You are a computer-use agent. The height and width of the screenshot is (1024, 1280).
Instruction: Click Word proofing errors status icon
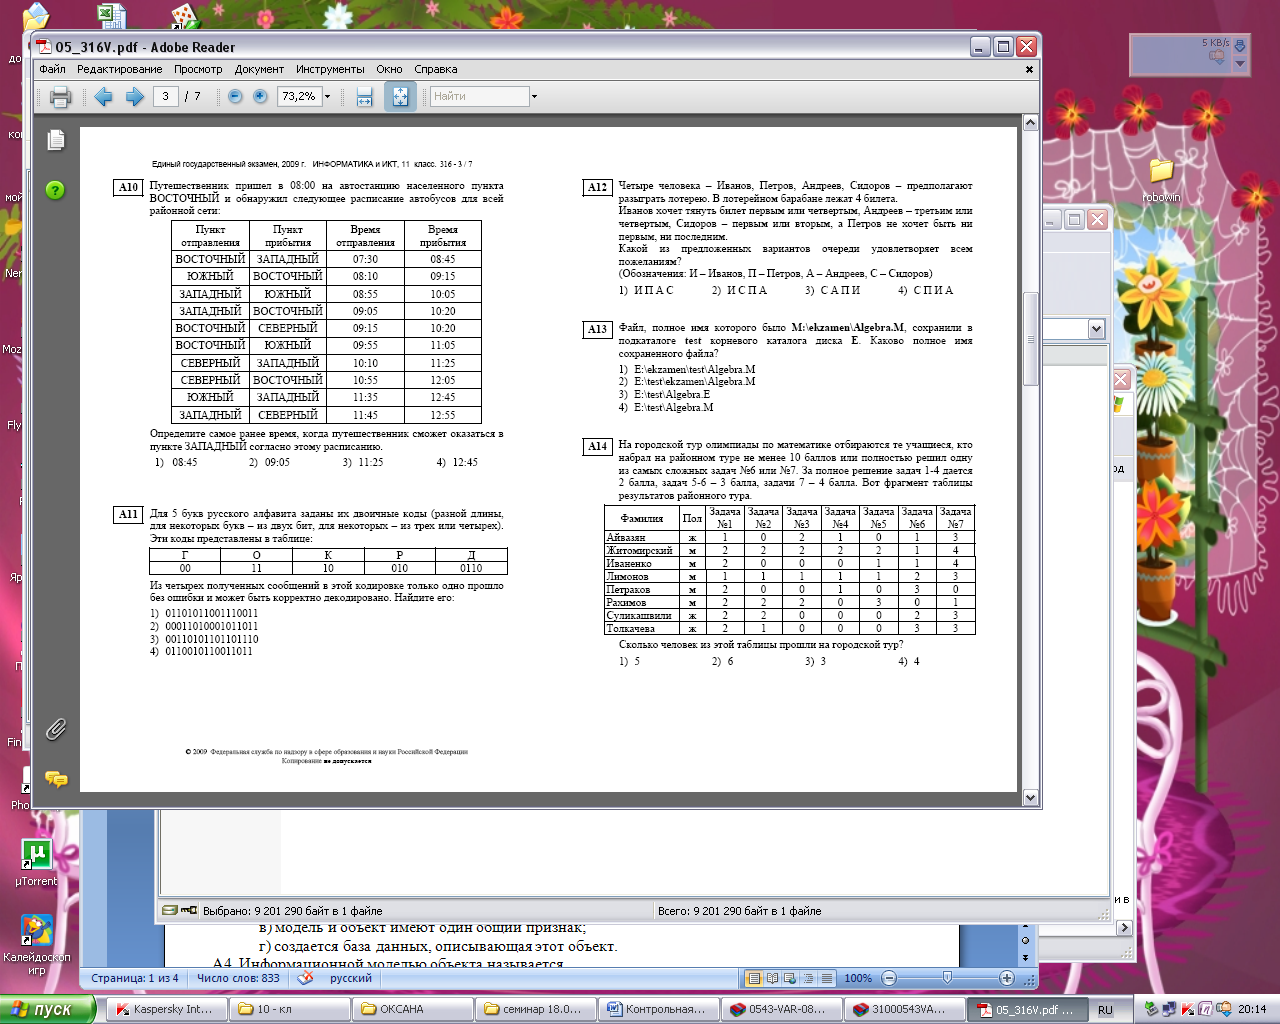pyautogui.click(x=305, y=978)
